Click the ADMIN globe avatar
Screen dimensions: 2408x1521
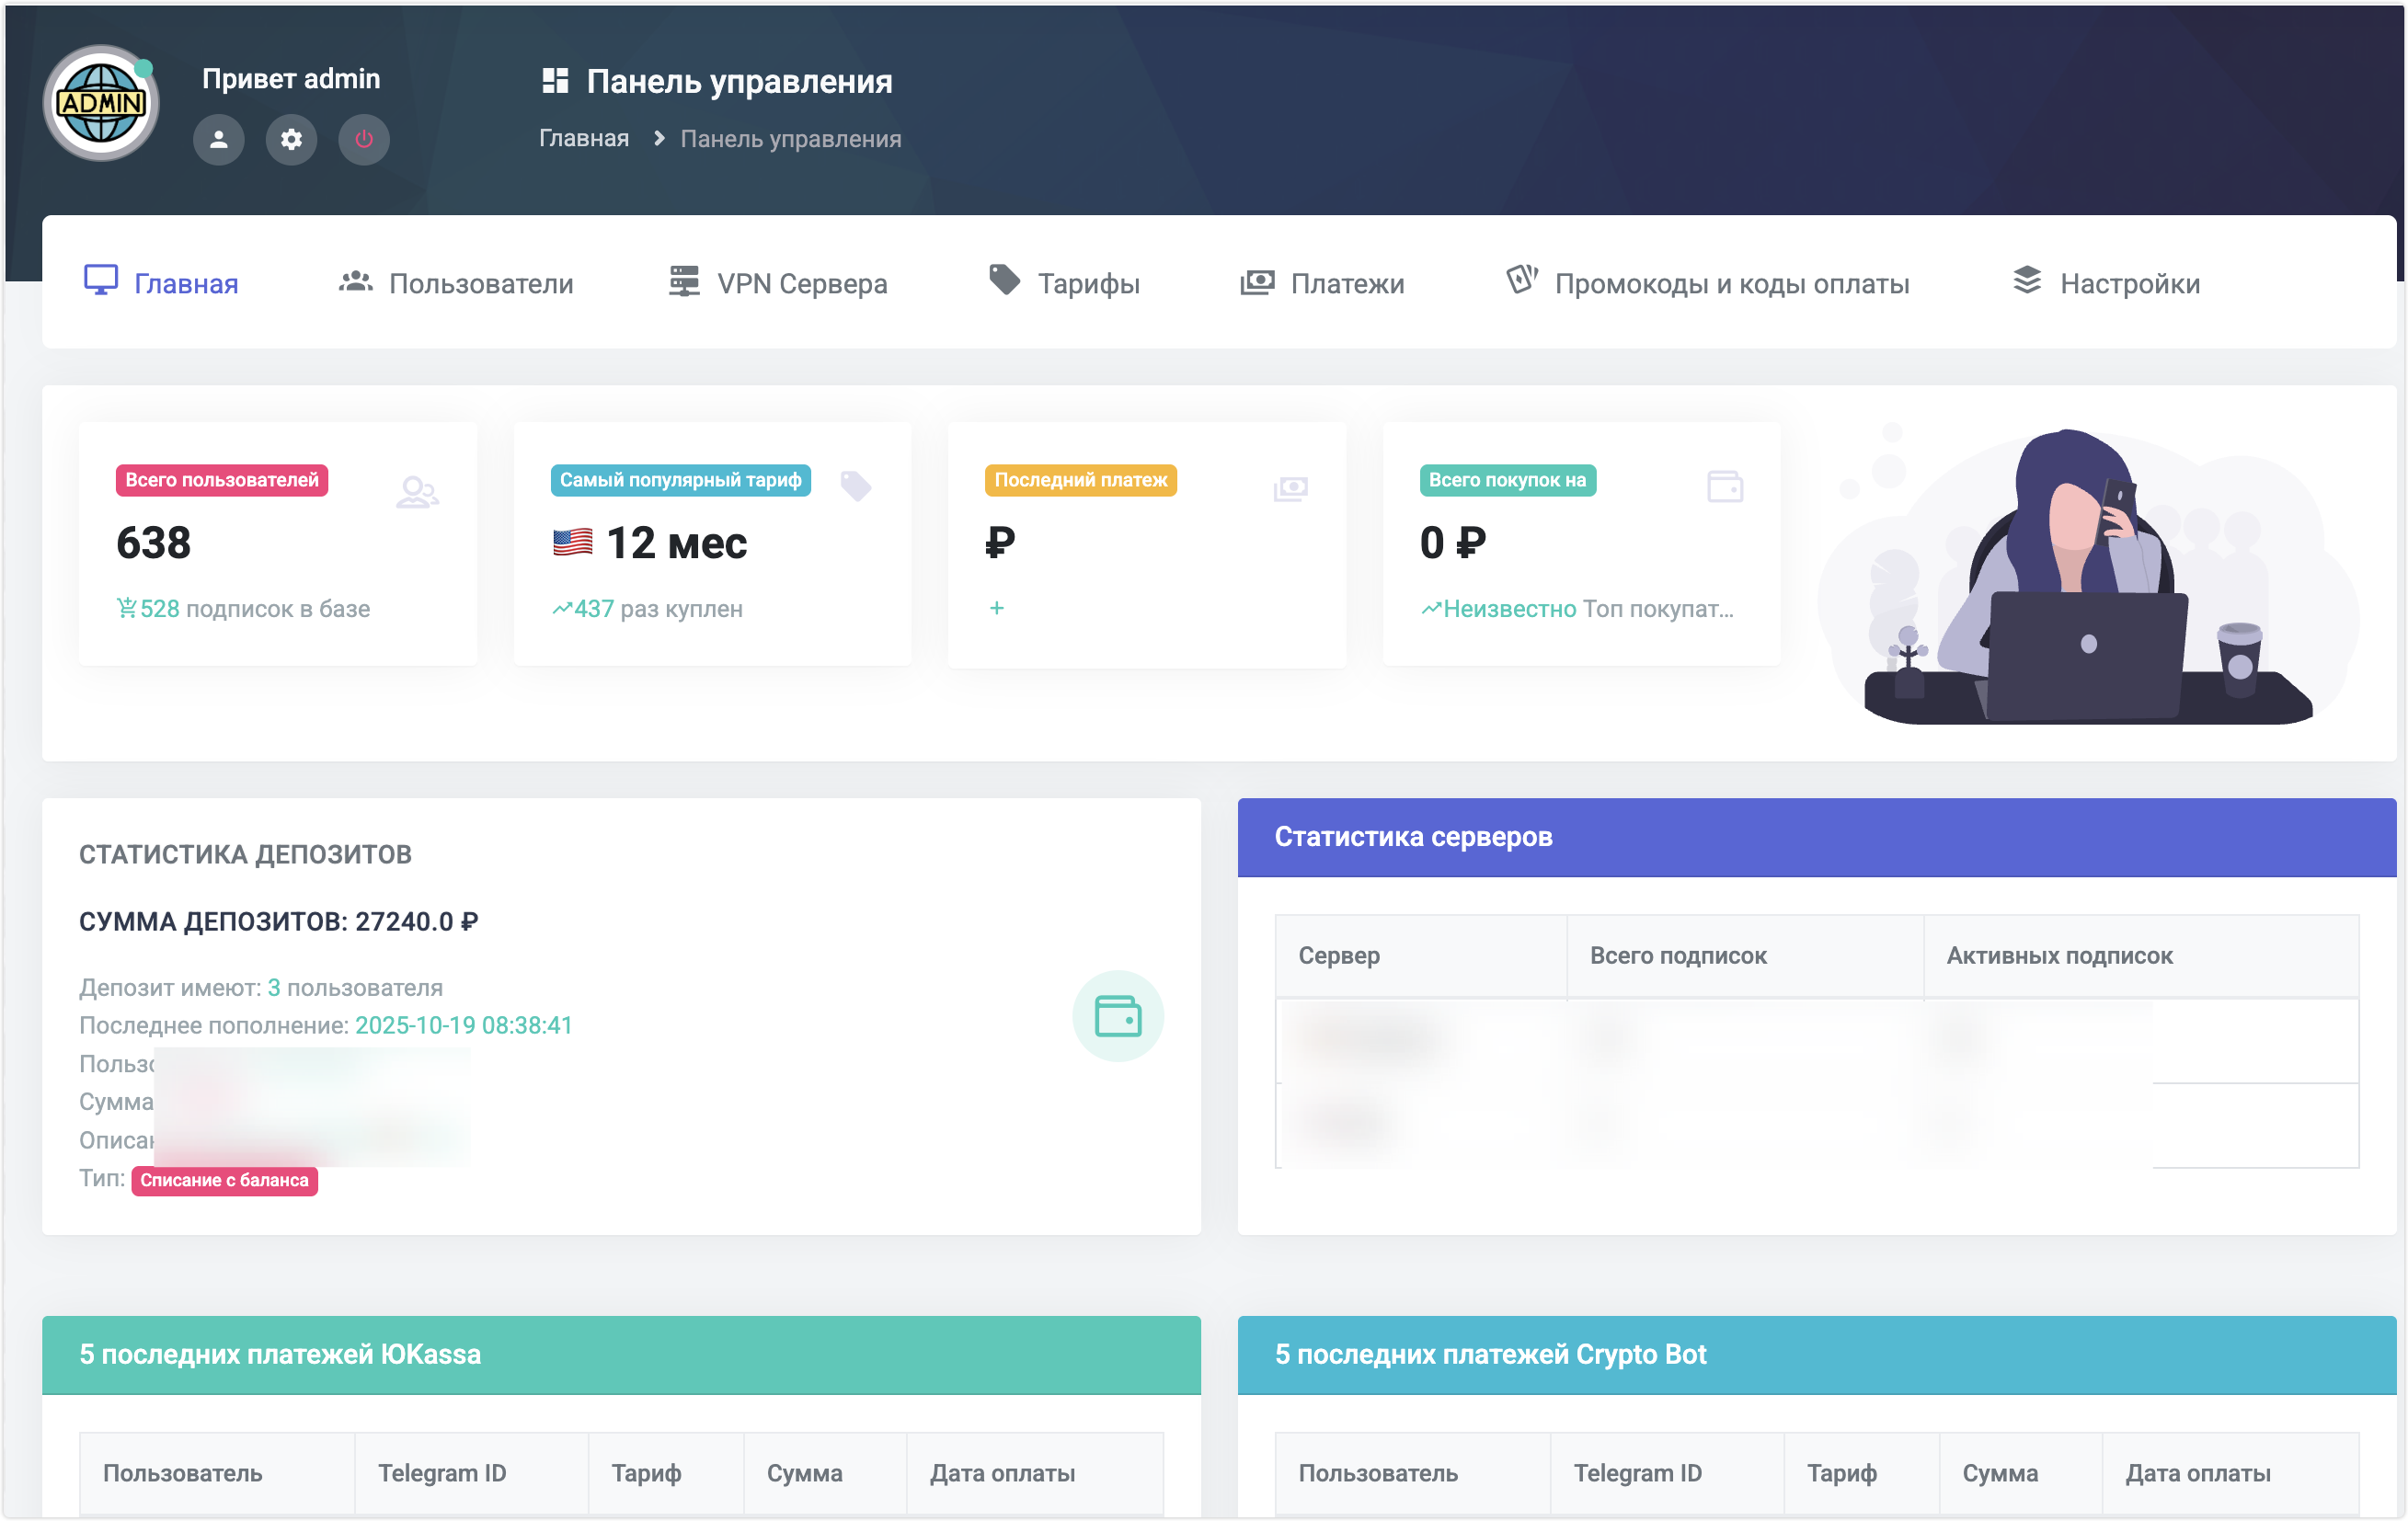[100, 103]
